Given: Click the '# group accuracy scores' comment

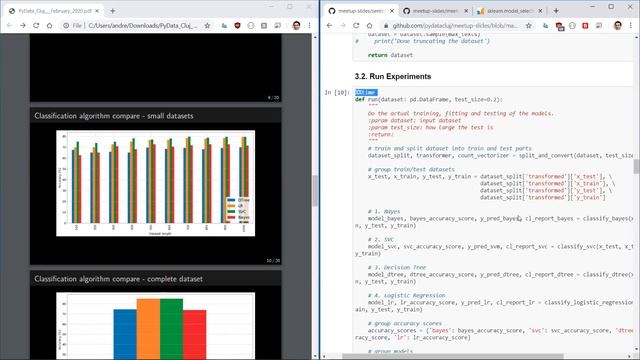Looking at the screenshot, I should coord(405,324).
